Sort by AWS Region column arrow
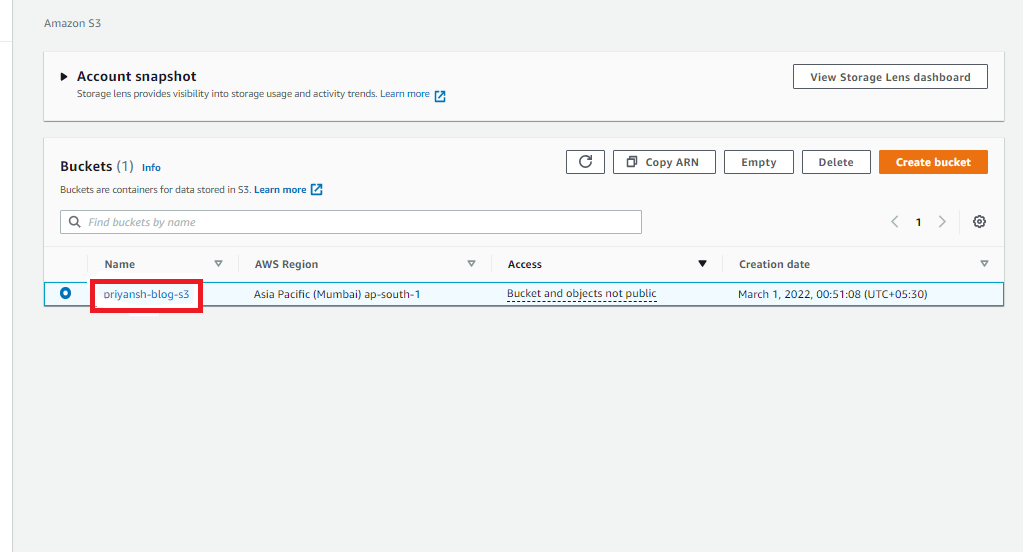This screenshot has height=552, width=1023. 471,264
